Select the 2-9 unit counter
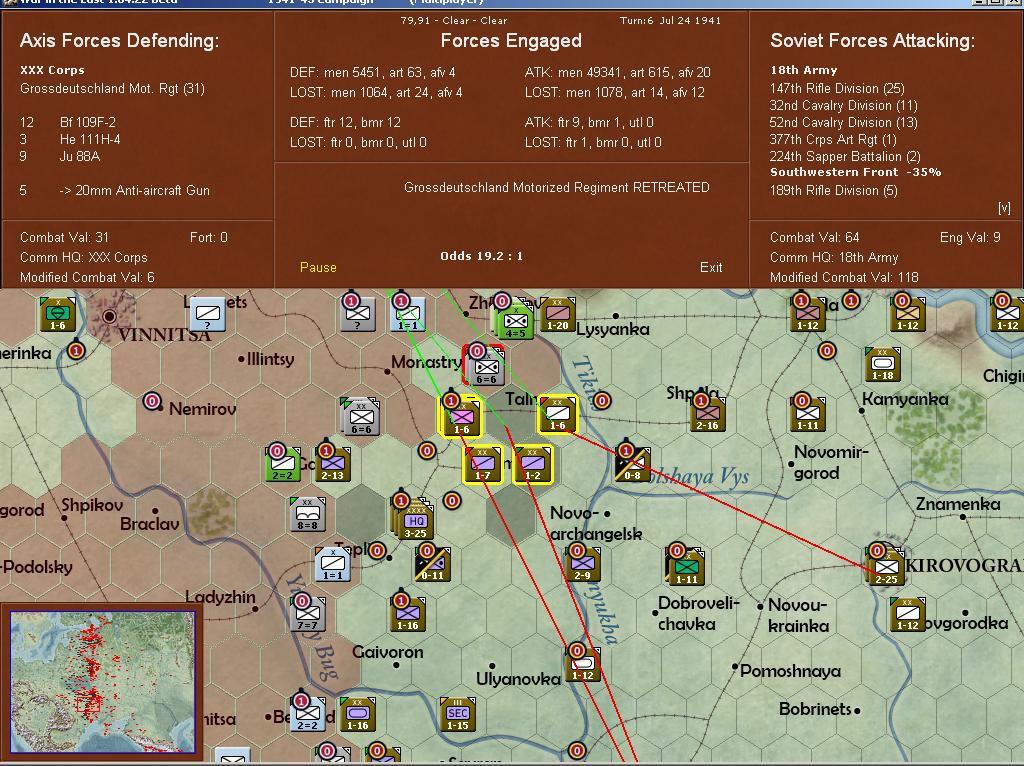 [583, 564]
